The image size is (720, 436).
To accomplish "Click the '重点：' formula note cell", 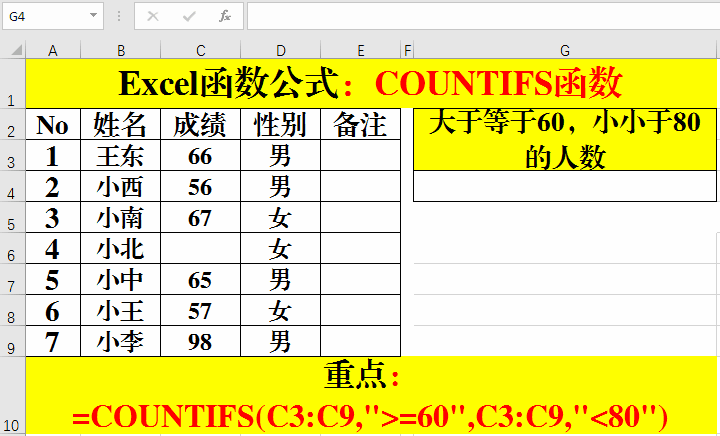I will [x=371, y=396].
